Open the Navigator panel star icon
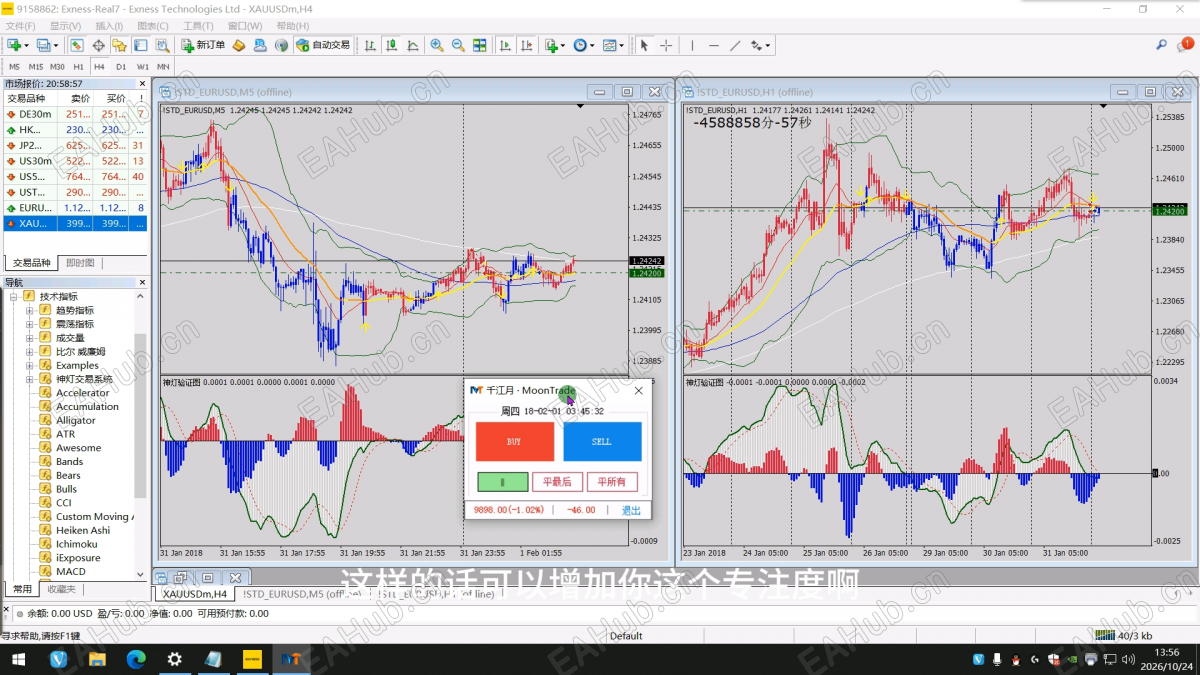 pyautogui.click(x=120, y=45)
